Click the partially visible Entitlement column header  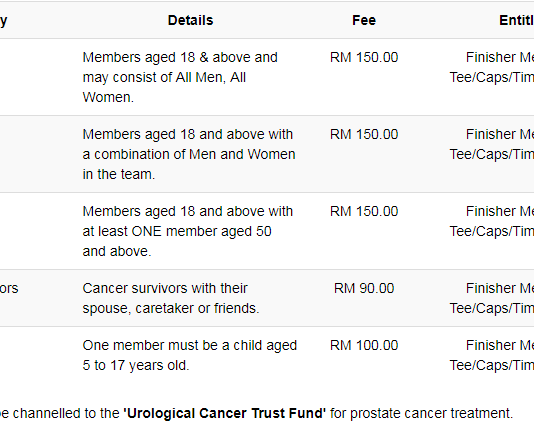coord(516,20)
